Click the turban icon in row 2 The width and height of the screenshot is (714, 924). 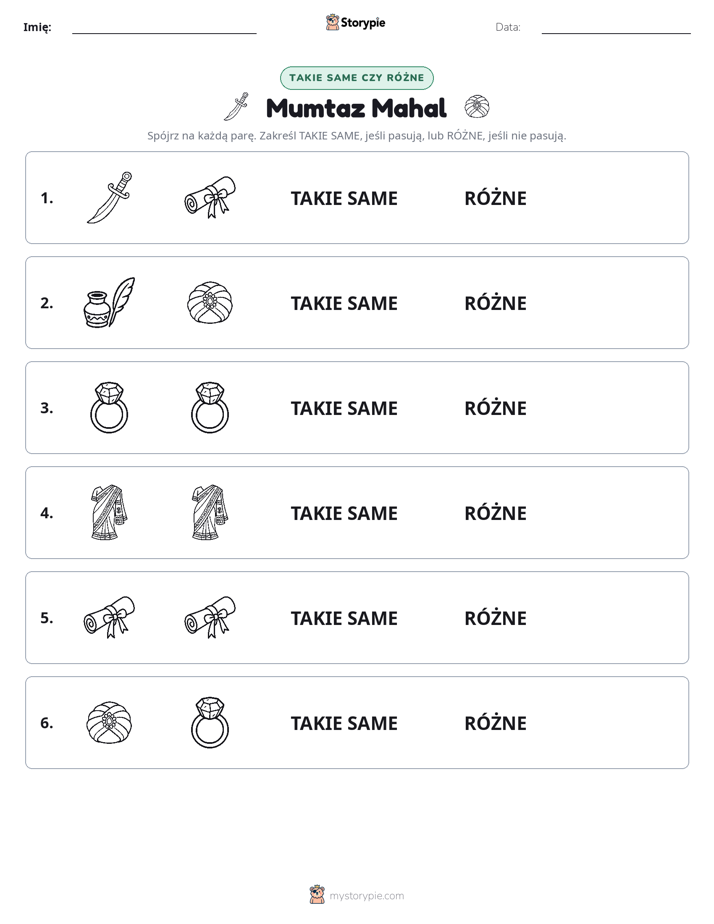click(210, 302)
